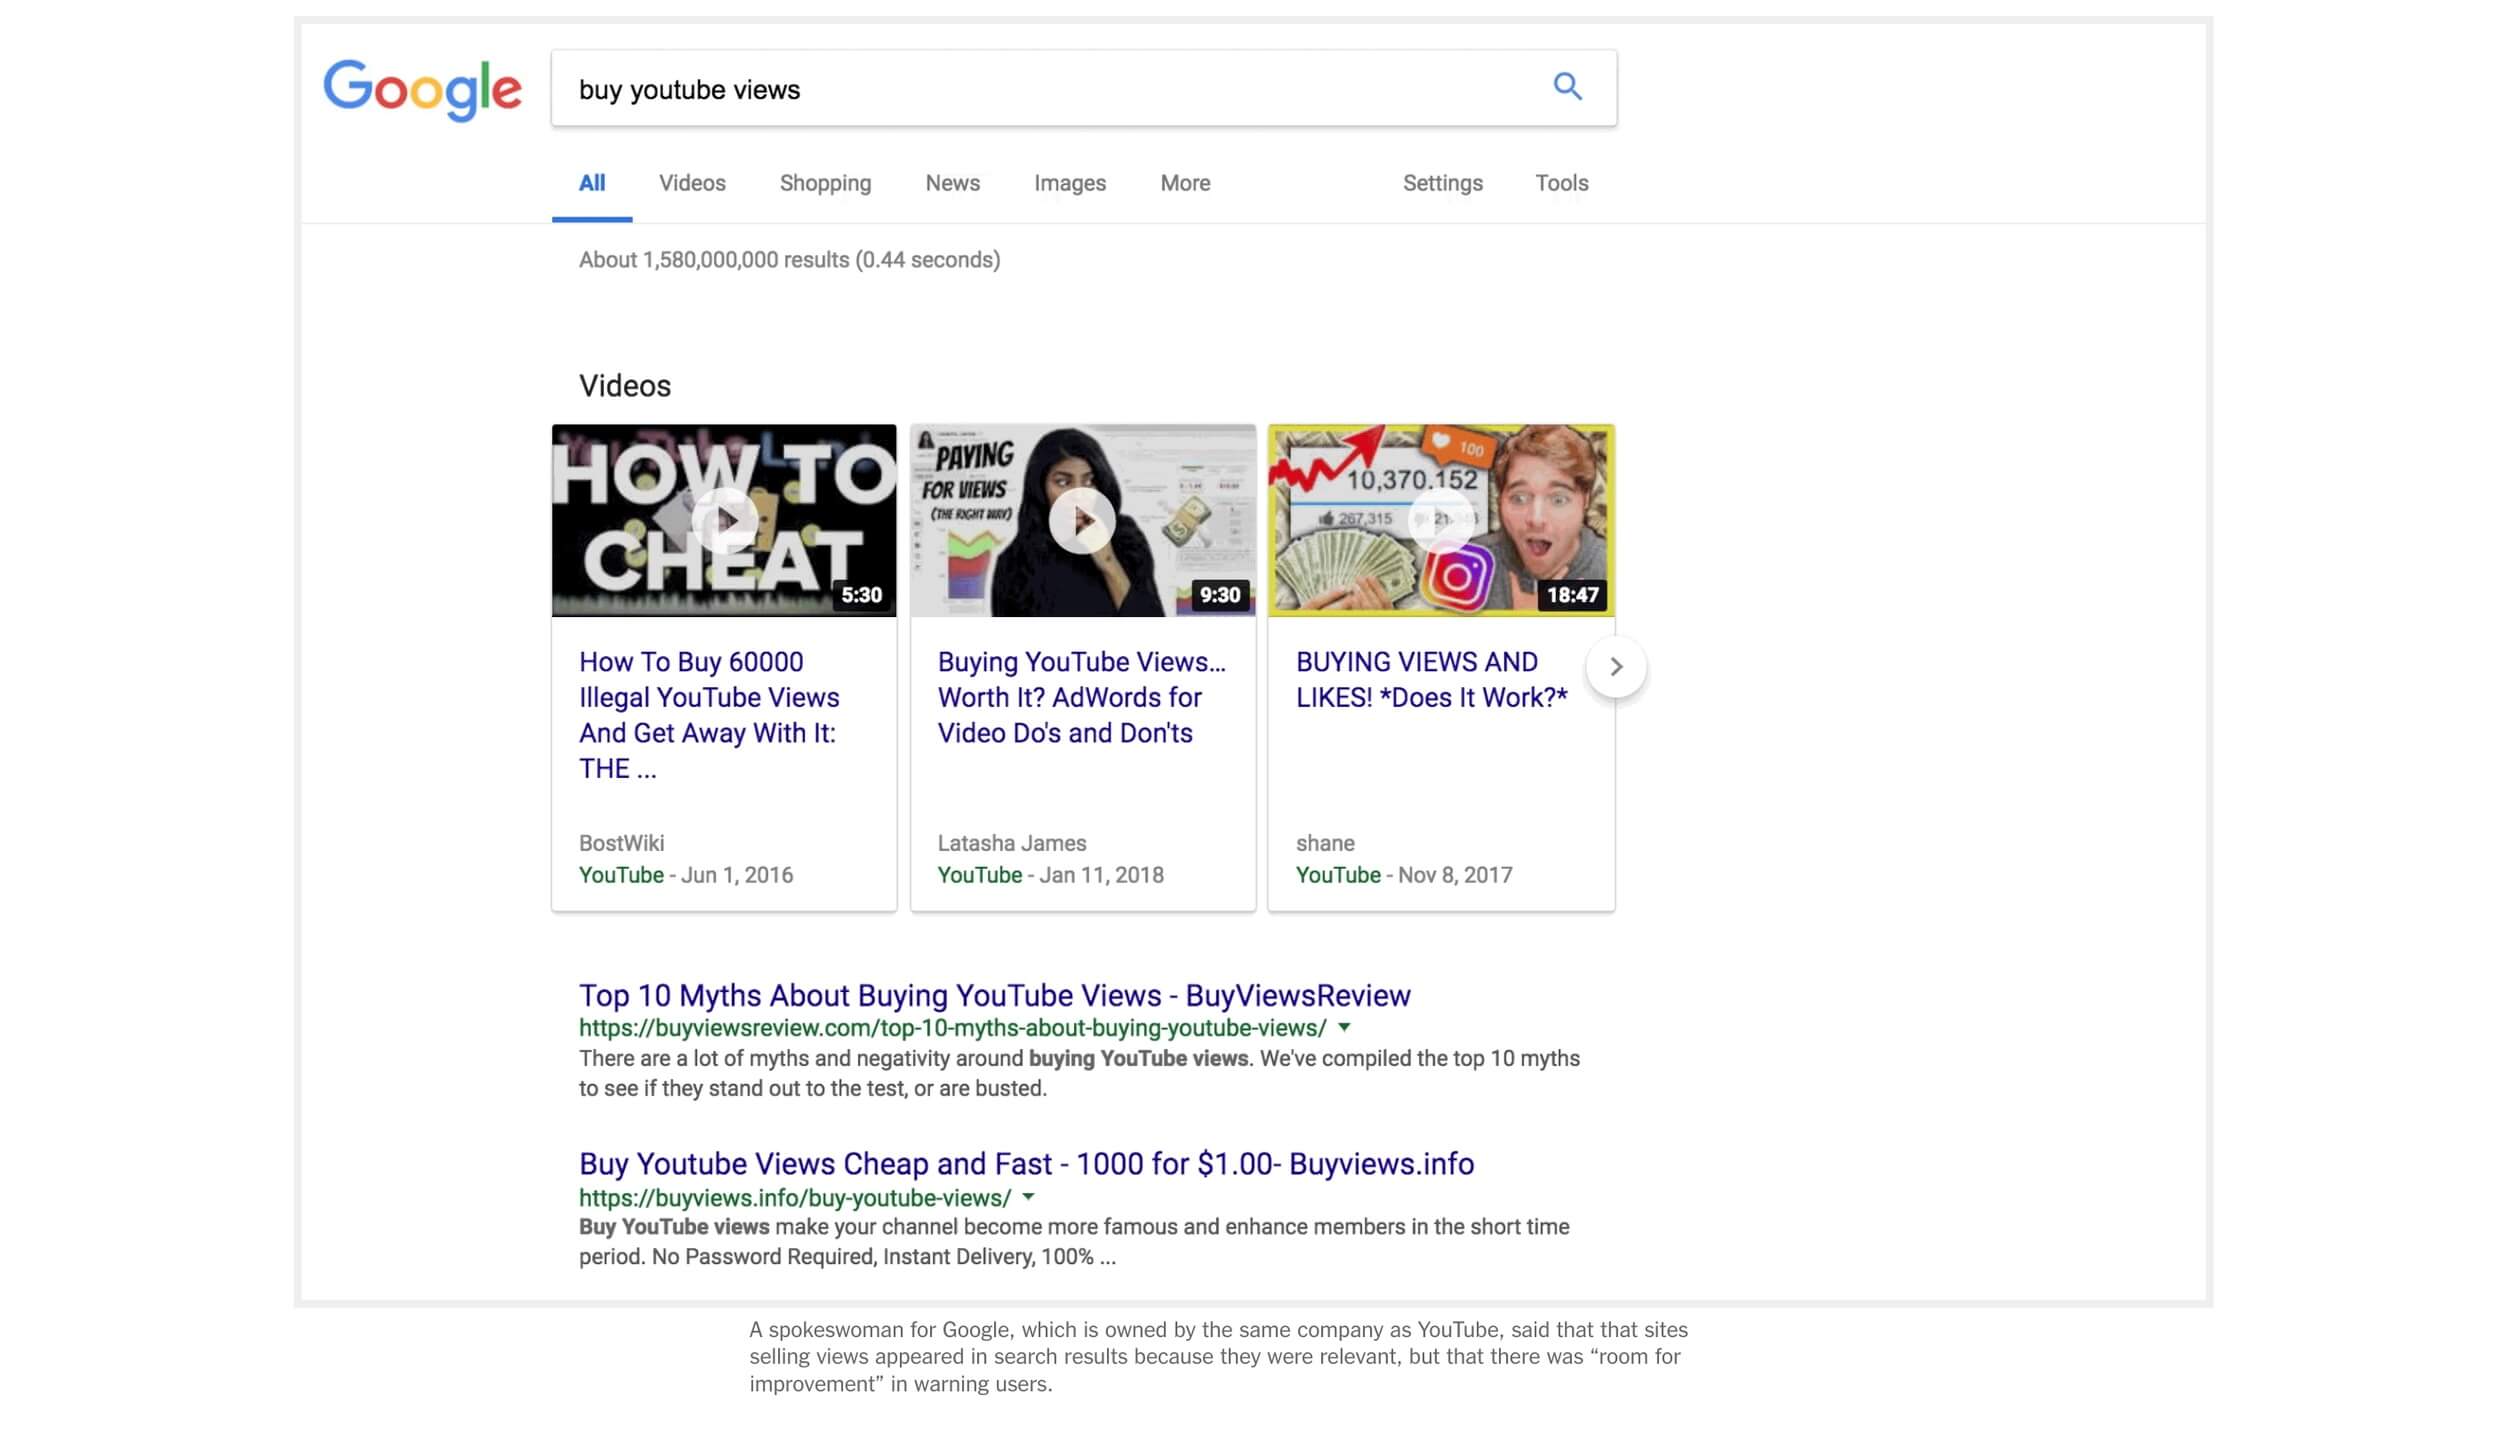Open the Tools menu

pos(1562,183)
